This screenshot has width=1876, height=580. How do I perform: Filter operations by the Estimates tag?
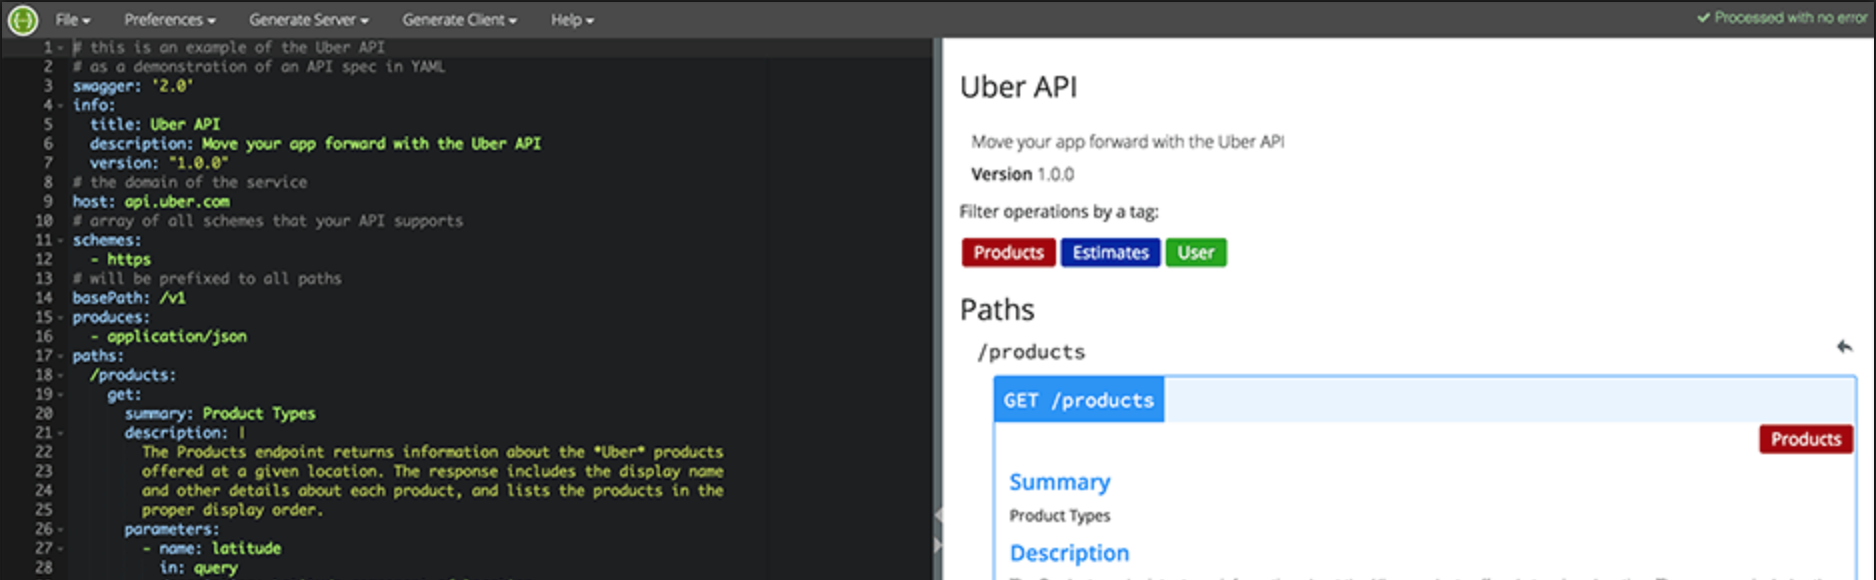[x=1110, y=253]
